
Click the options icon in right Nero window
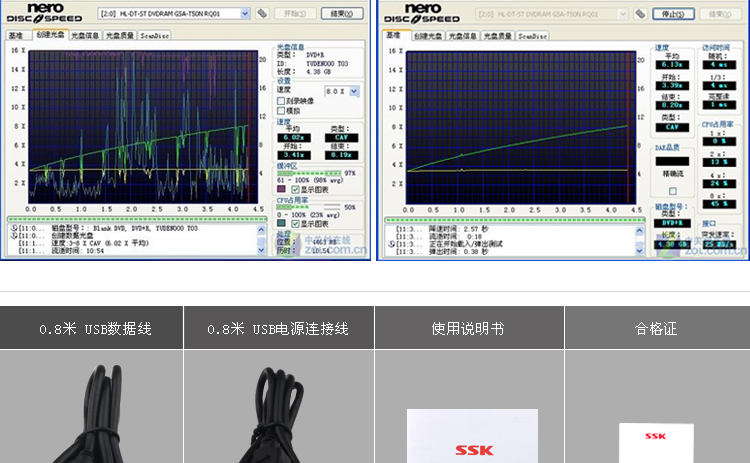640,14
